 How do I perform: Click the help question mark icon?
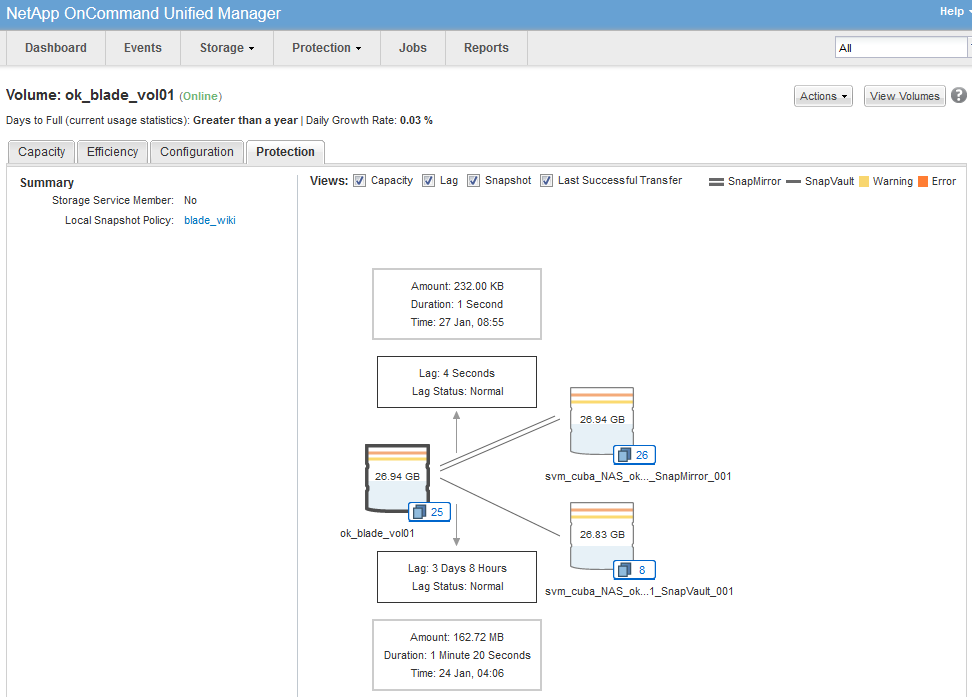tap(959, 96)
